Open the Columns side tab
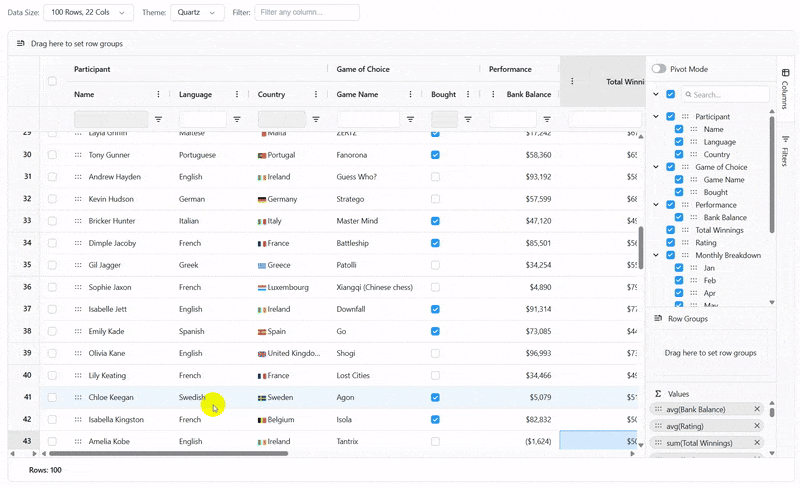Image resolution: width=800 pixels, height=489 pixels. coord(785,89)
